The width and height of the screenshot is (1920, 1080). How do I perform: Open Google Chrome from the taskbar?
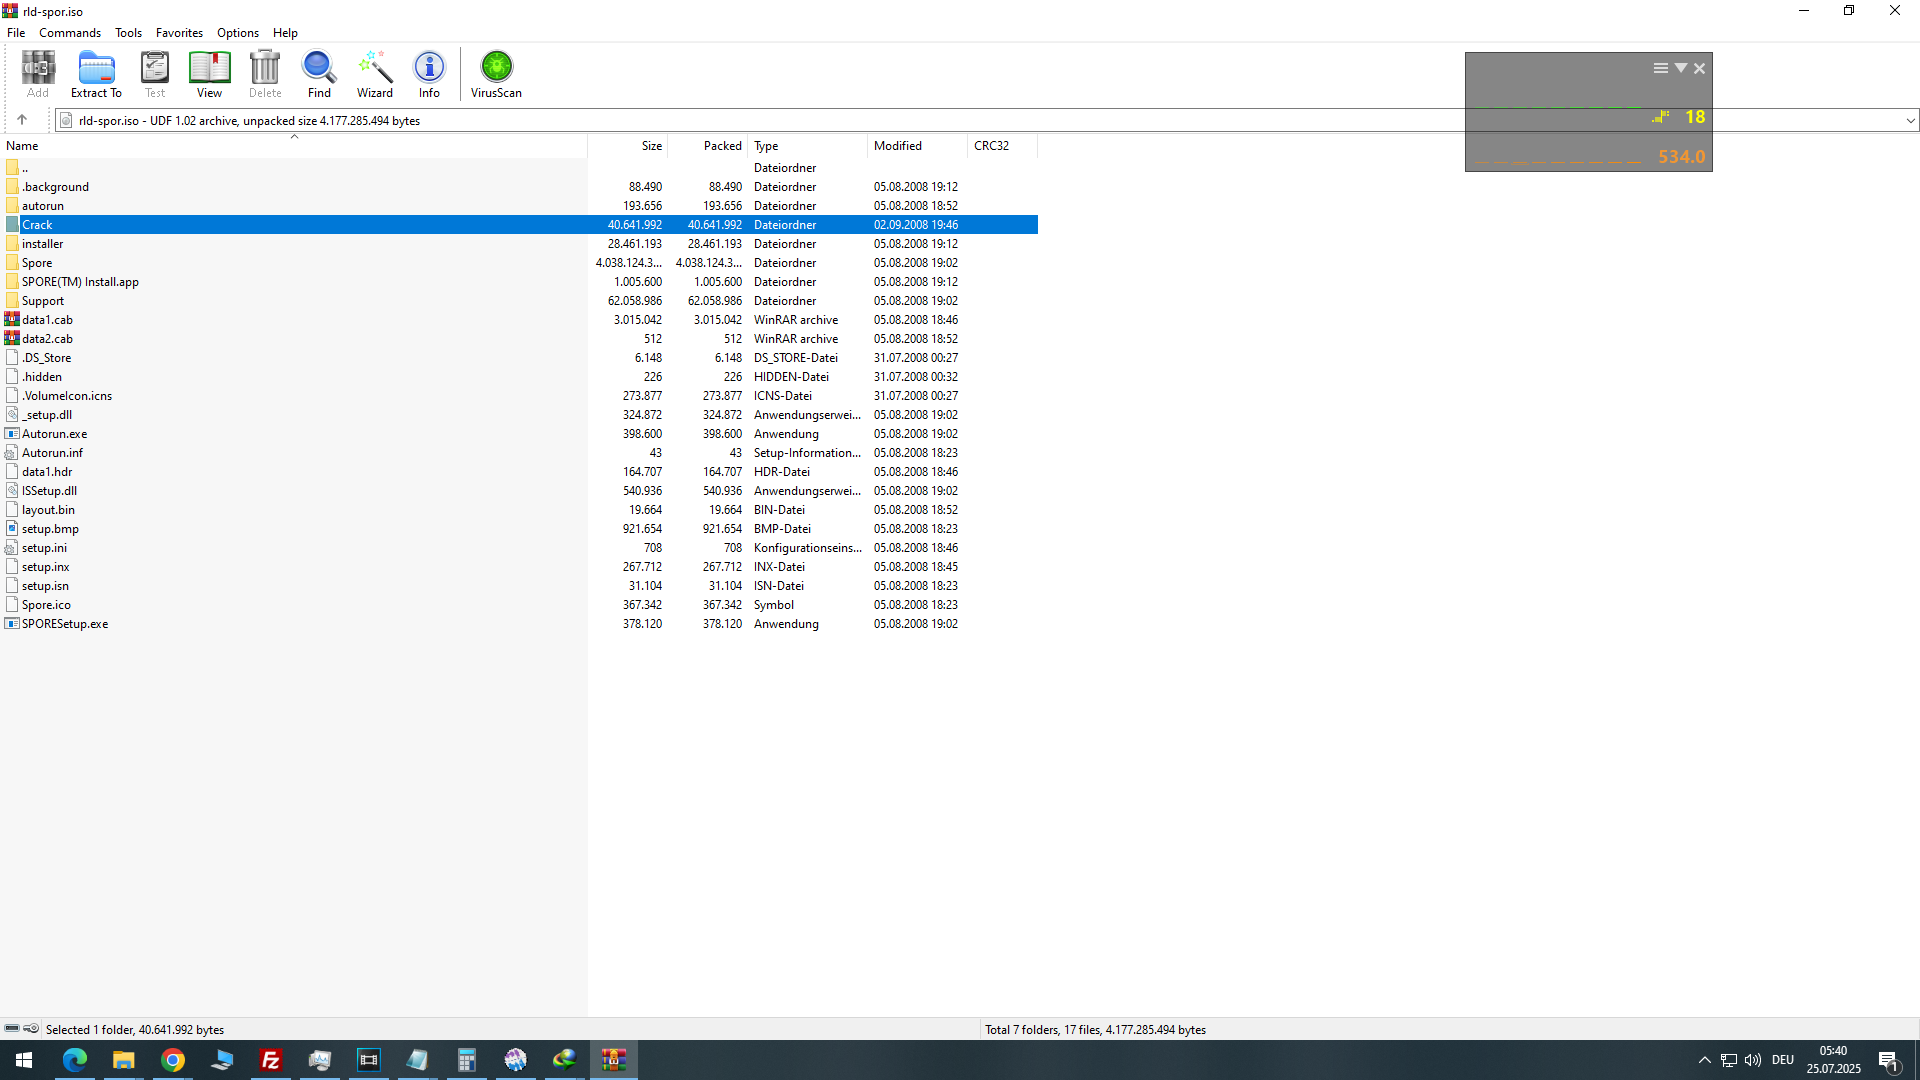coord(173,1059)
